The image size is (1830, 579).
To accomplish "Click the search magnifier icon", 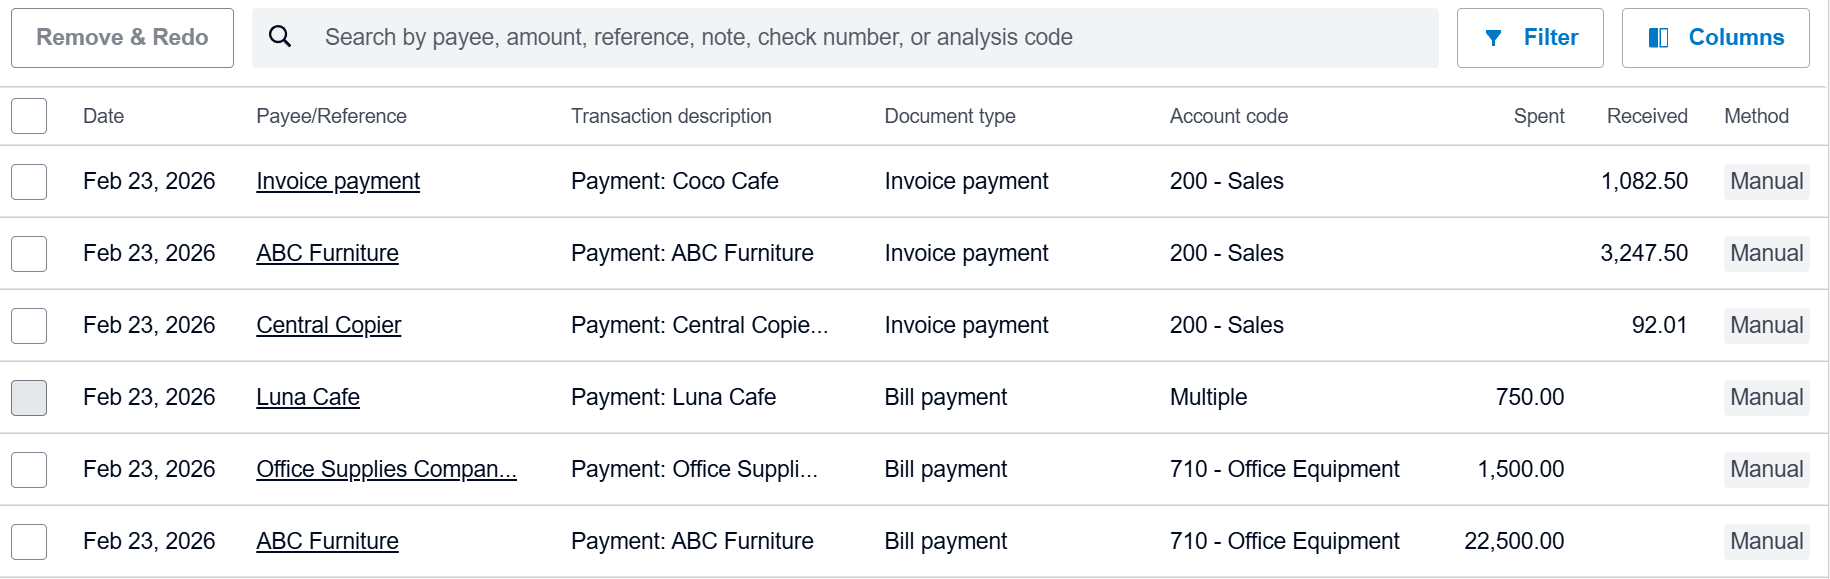I will point(280,37).
